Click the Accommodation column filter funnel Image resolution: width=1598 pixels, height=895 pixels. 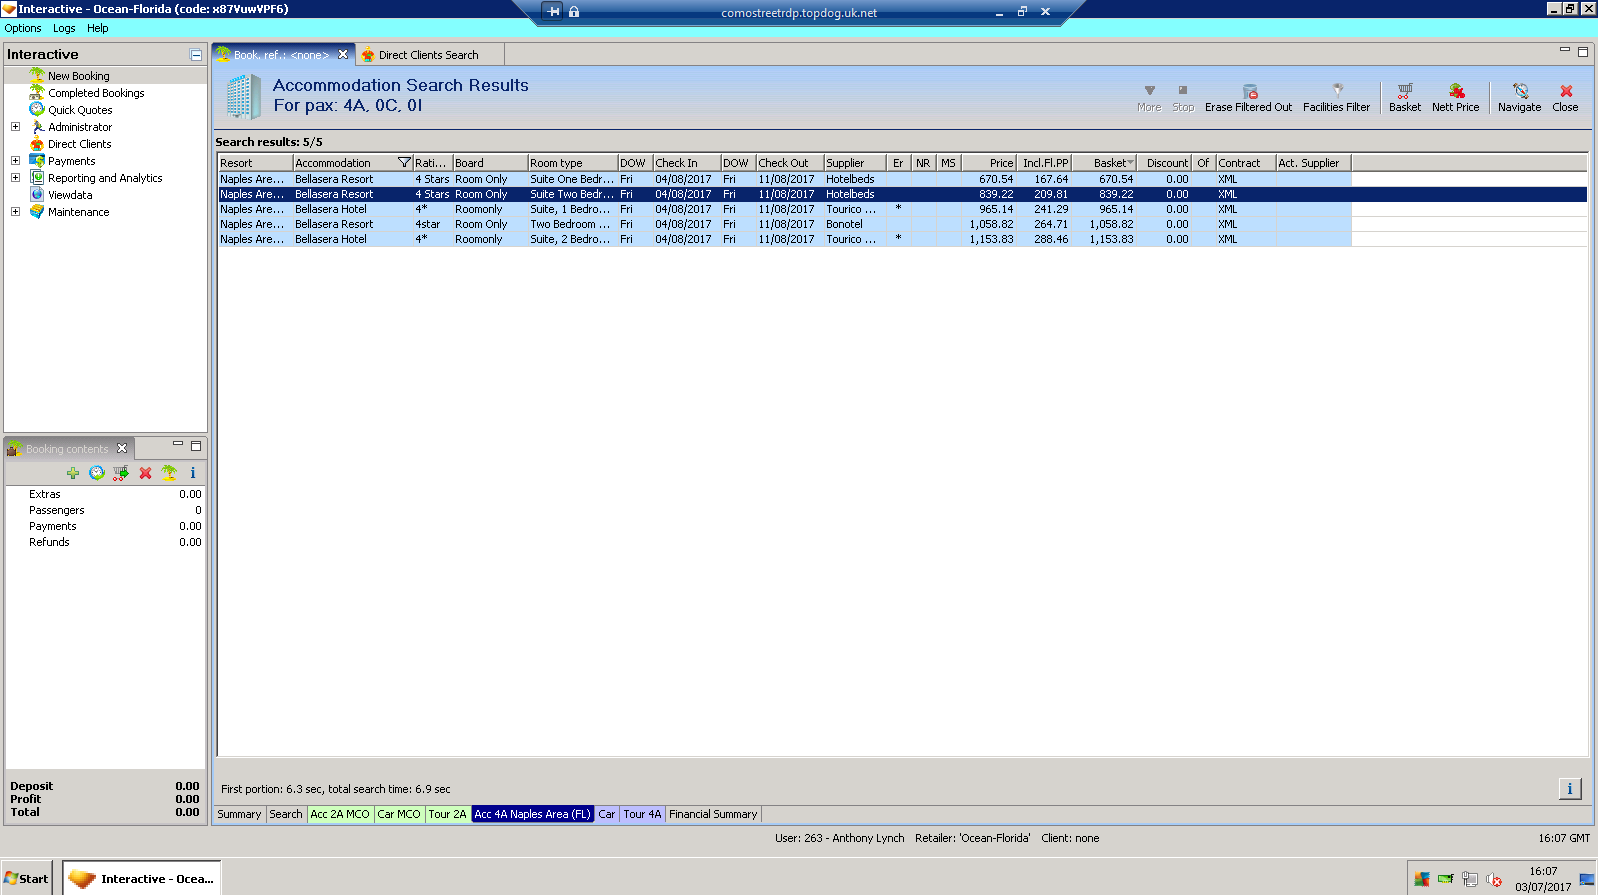click(404, 163)
